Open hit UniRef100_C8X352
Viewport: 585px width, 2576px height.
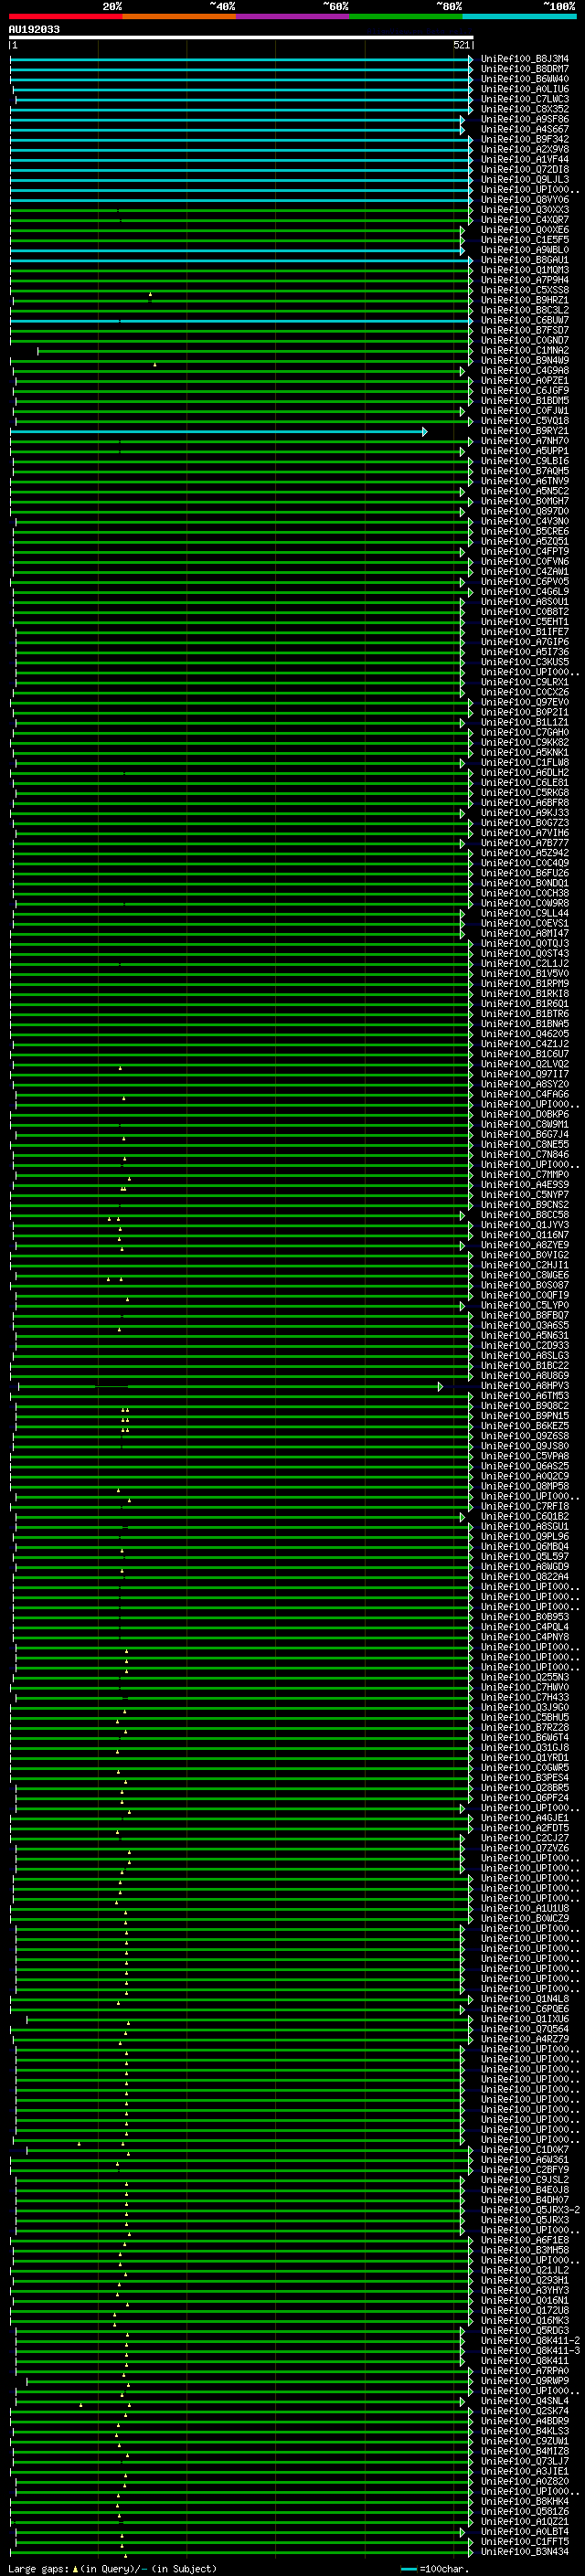pos(525,109)
